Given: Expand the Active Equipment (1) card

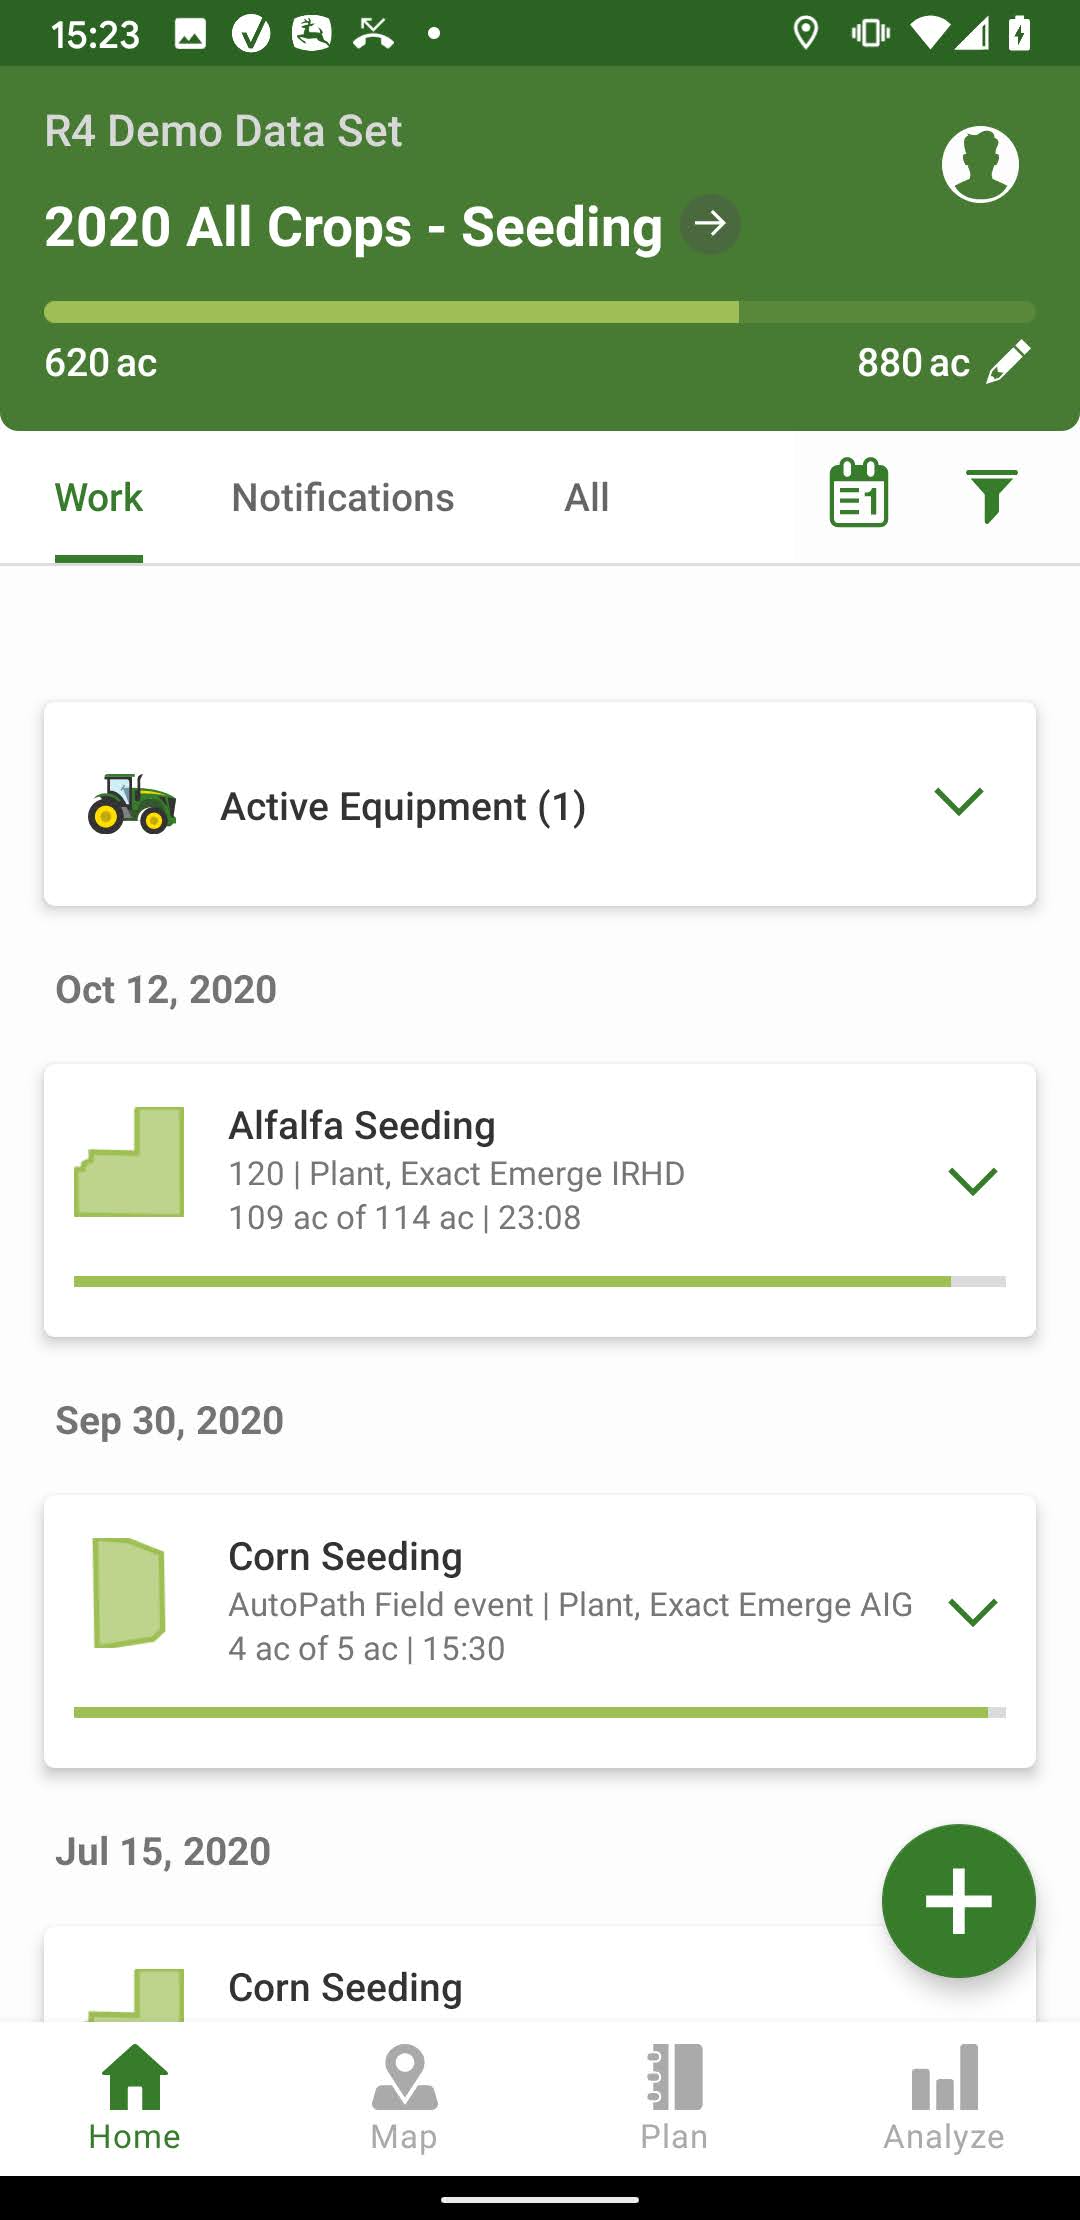Looking at the screenshot, I should click(540, 804).
